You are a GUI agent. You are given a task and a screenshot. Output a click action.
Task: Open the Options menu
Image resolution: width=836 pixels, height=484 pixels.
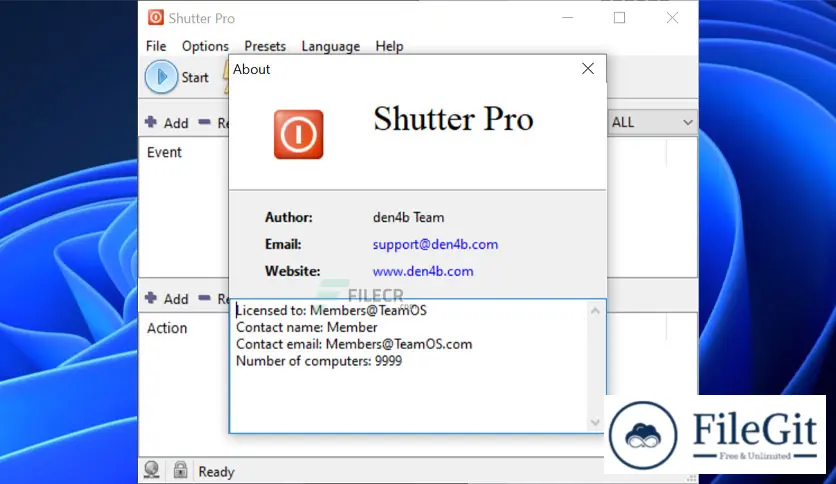pyautogui.click(x=205, y=46)
